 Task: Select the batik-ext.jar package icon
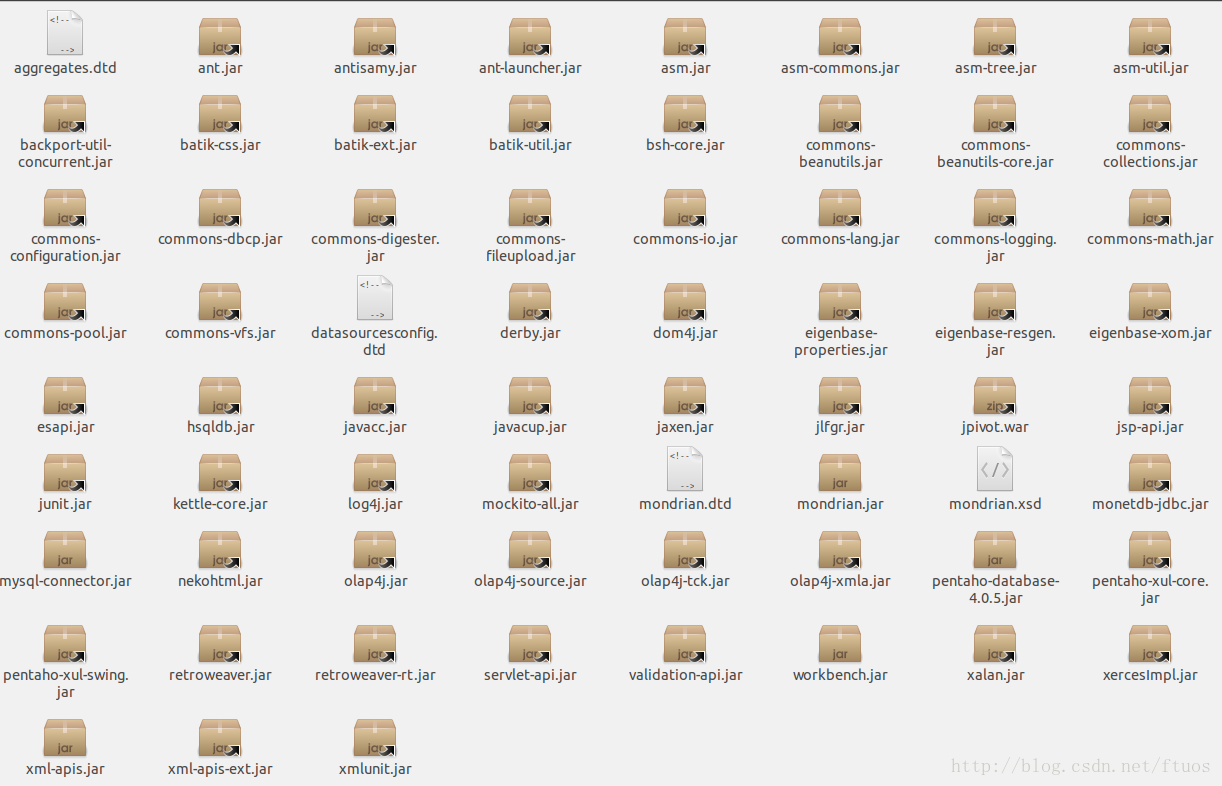pos(375,114)
